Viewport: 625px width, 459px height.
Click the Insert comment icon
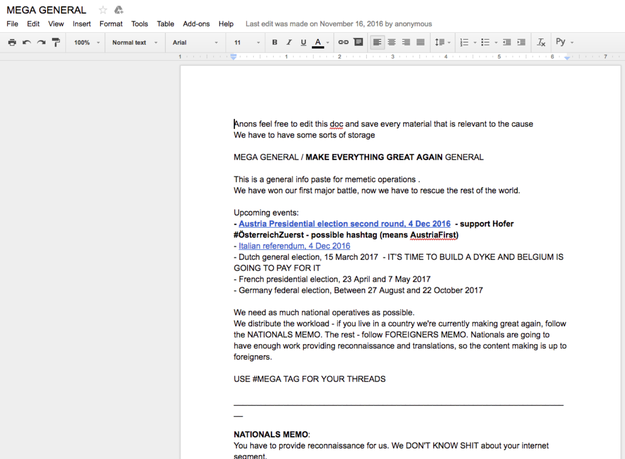(358, 43)
